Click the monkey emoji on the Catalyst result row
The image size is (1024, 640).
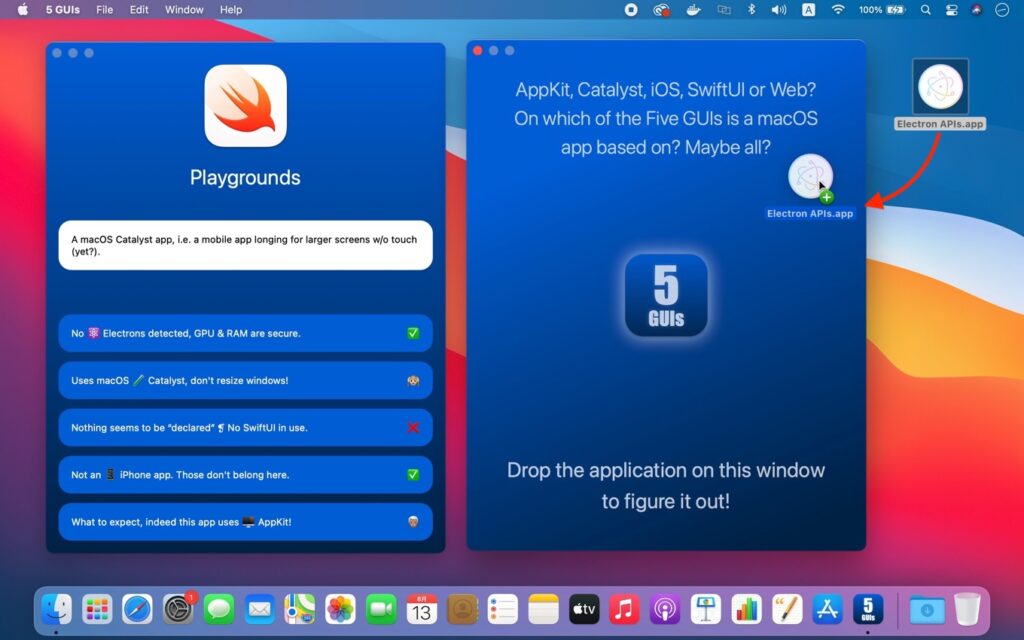[413, 380]
